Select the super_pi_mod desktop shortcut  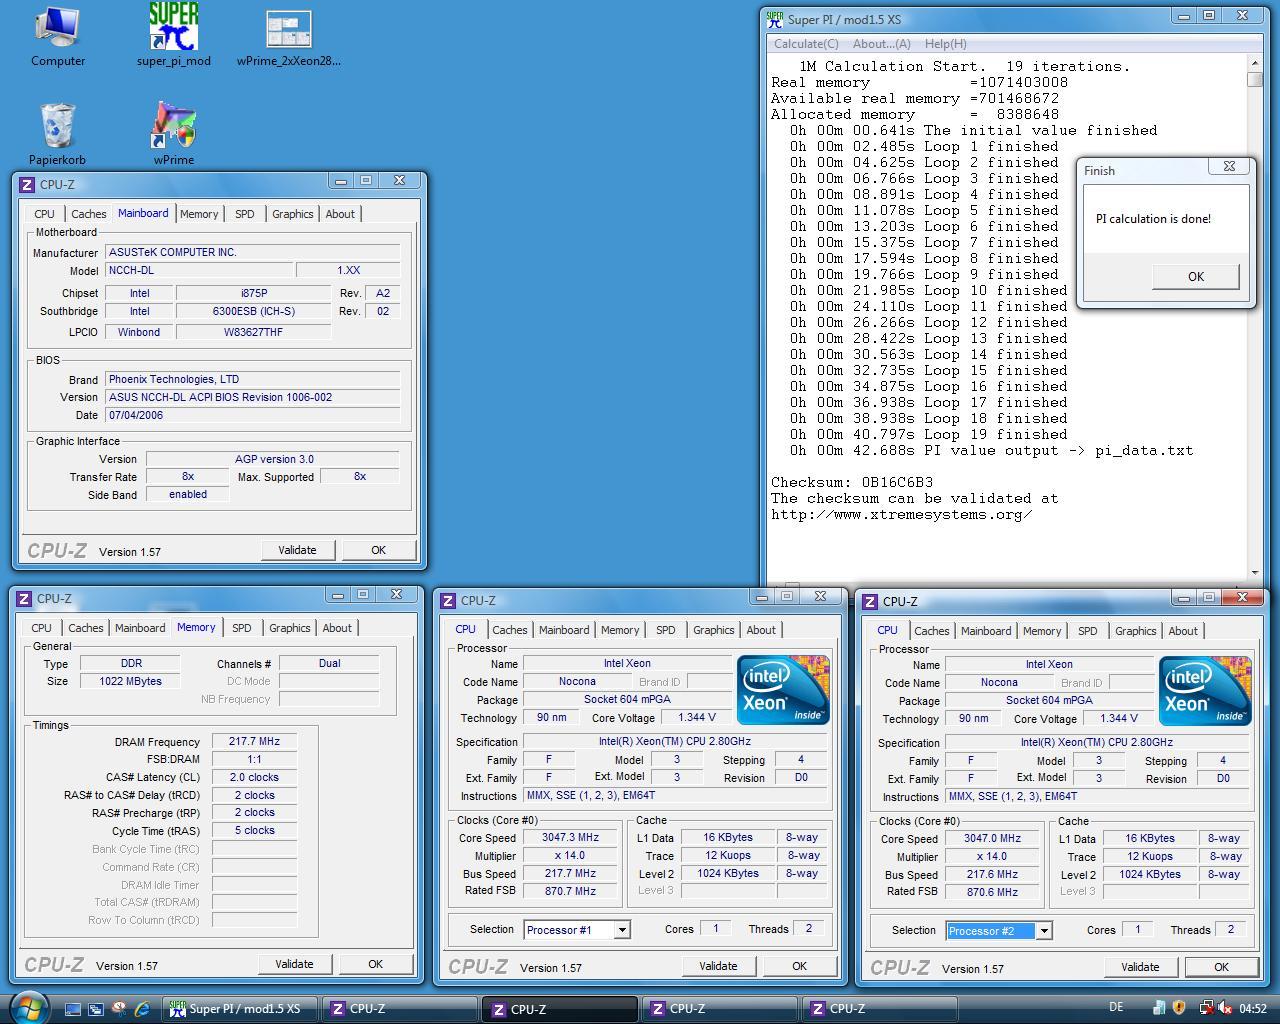click(x=174, y=36)
